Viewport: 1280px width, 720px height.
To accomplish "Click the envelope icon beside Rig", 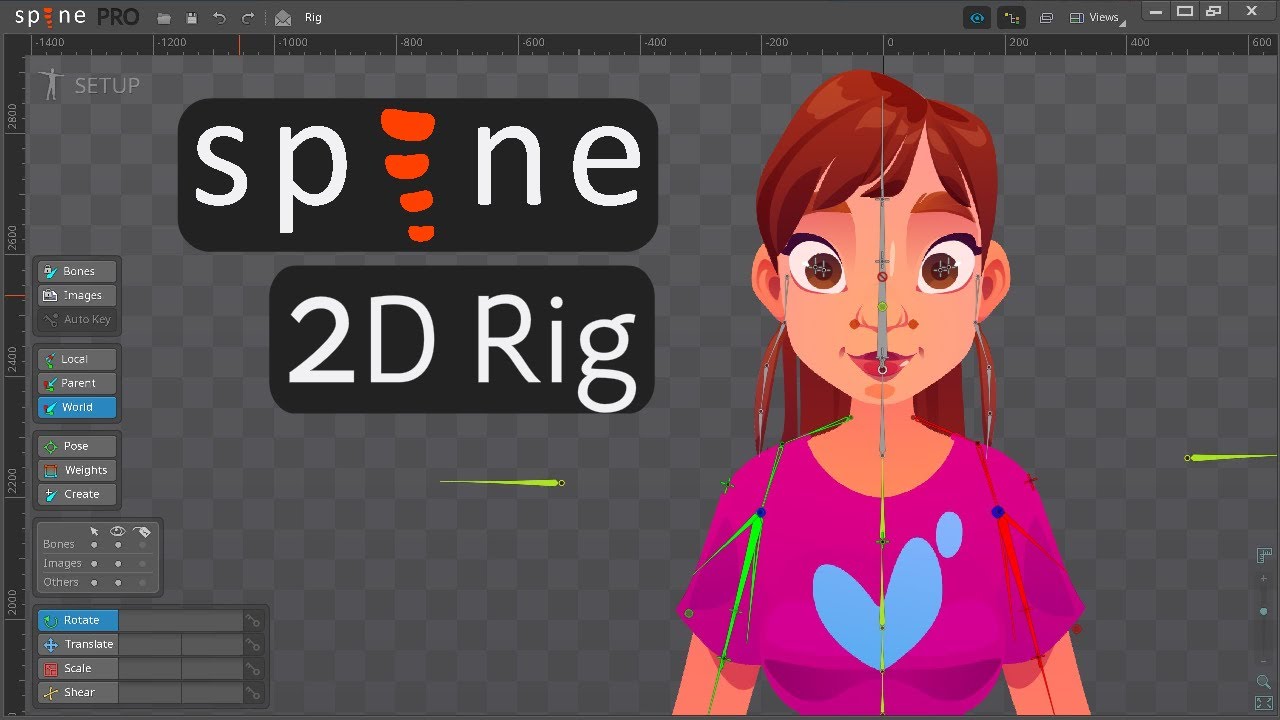I will (x=283, y=18).
